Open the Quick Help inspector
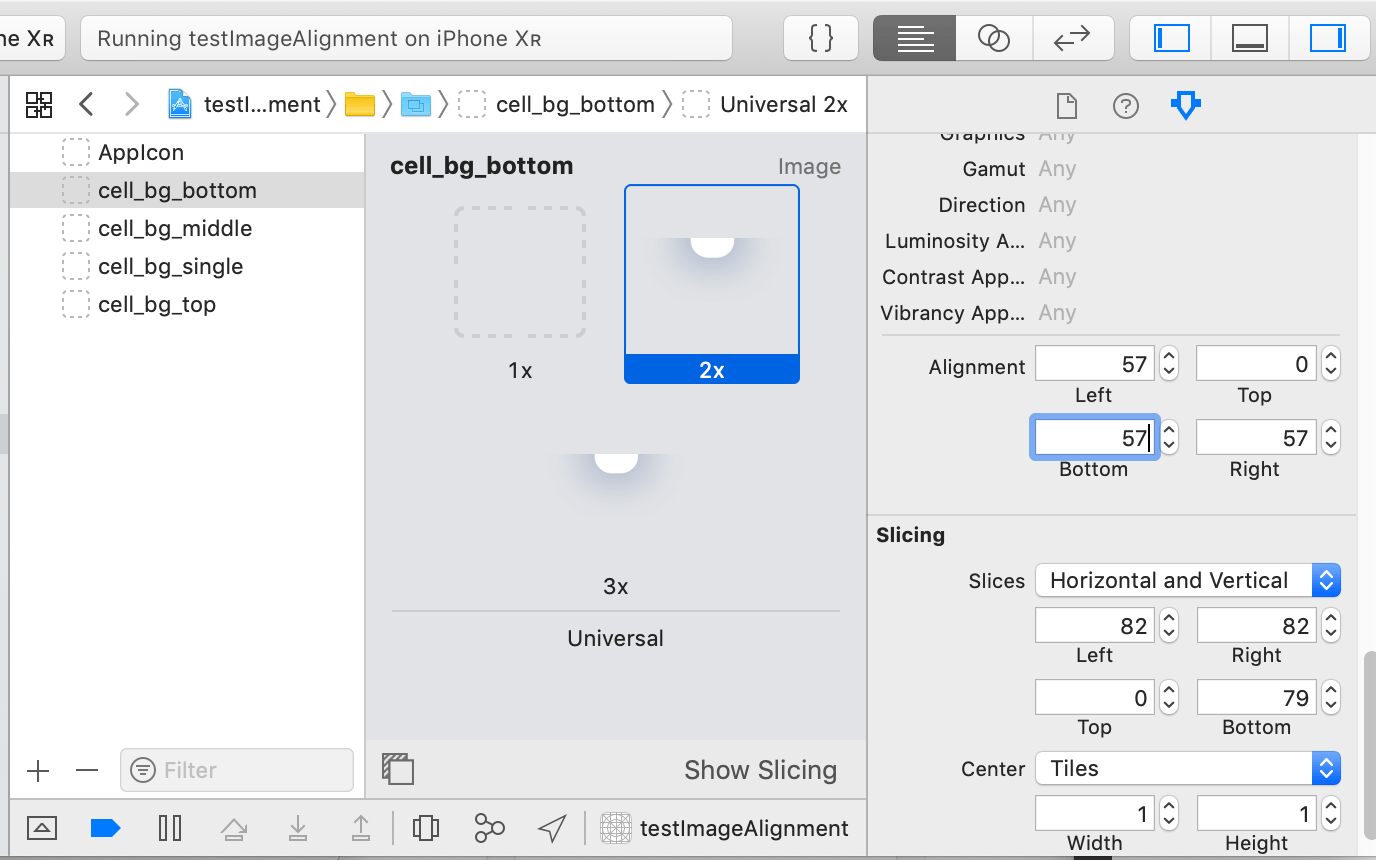Viewport: 1376px width, 860px height. (1125, 106)
